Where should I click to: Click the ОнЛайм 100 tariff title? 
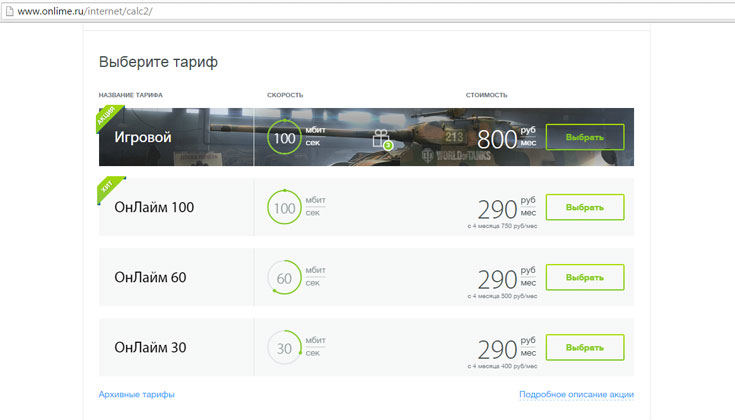tap(154, 207)
